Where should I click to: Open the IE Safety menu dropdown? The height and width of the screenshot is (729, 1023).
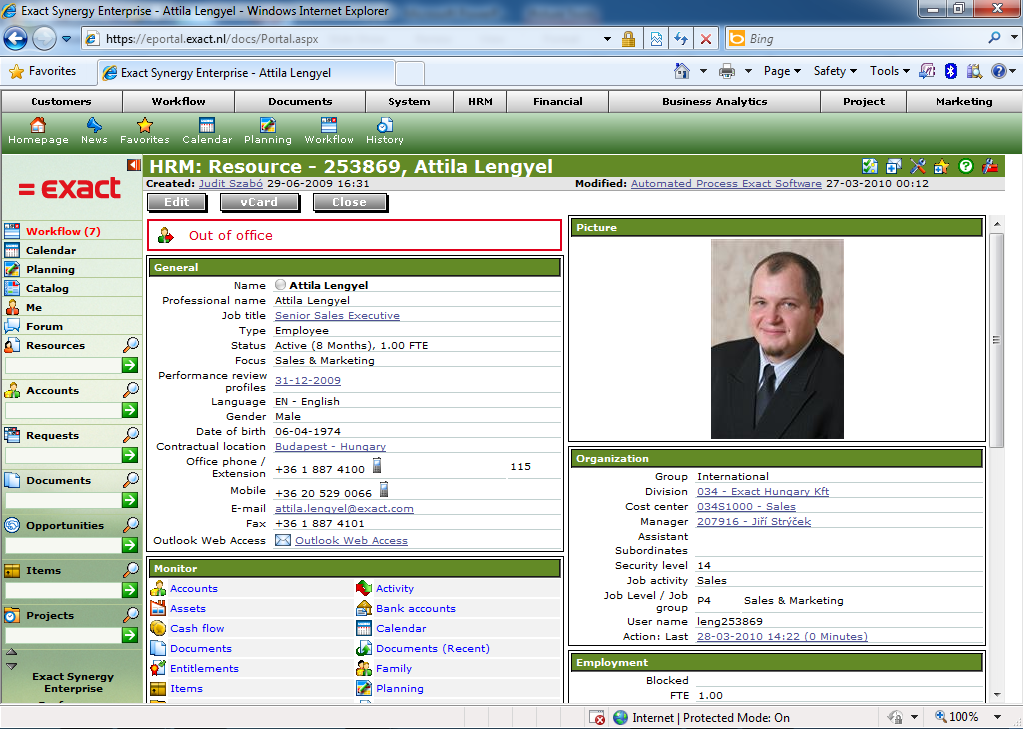click(835, 71)
